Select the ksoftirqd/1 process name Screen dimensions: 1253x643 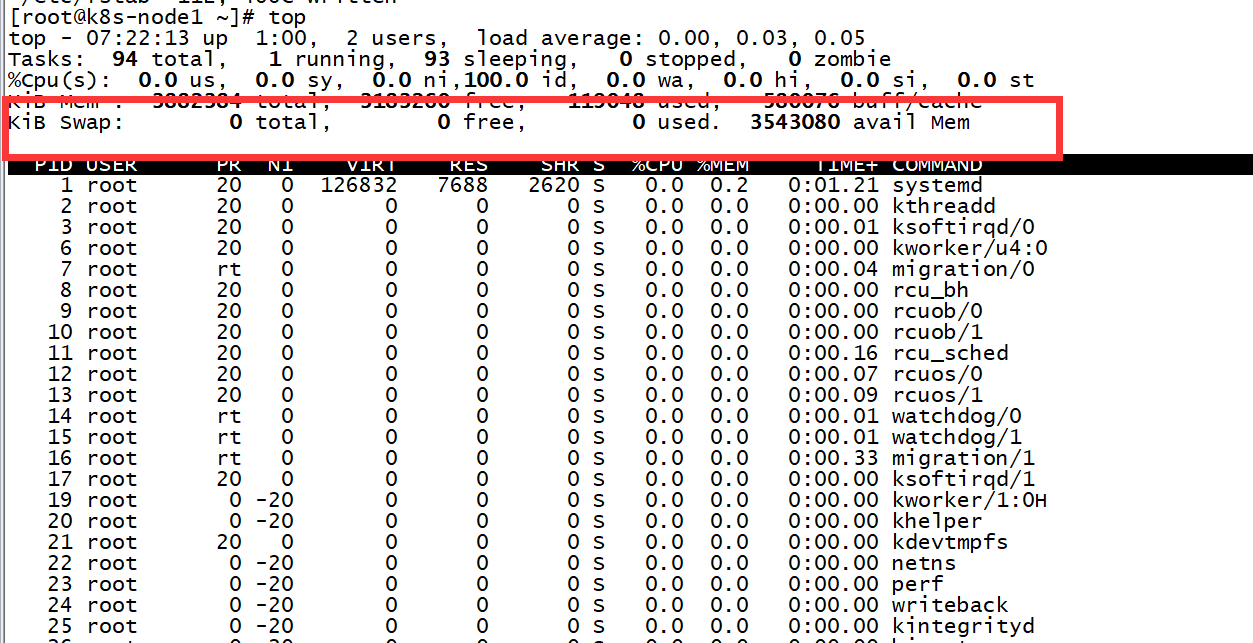tap(963, 479)
